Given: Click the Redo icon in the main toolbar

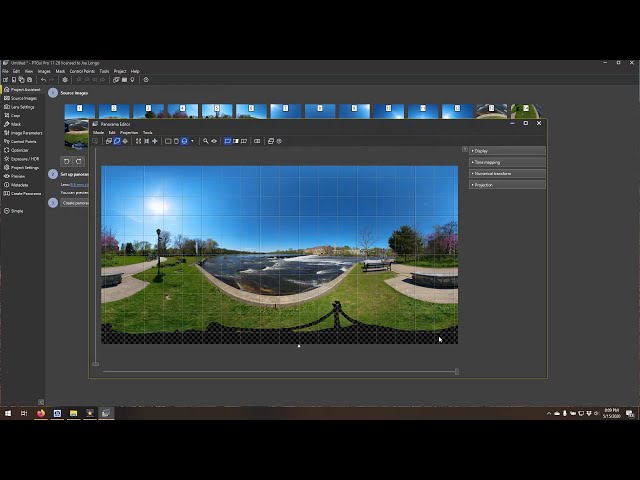Looking at the screenshot, I should coord(51,80).
